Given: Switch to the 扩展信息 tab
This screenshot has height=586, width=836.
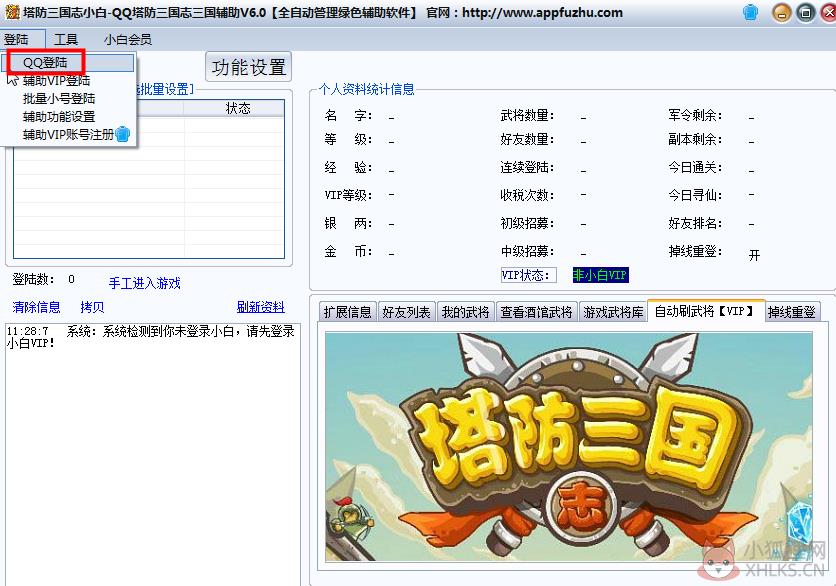Looking at the screenshot, I should click(348, 312).
